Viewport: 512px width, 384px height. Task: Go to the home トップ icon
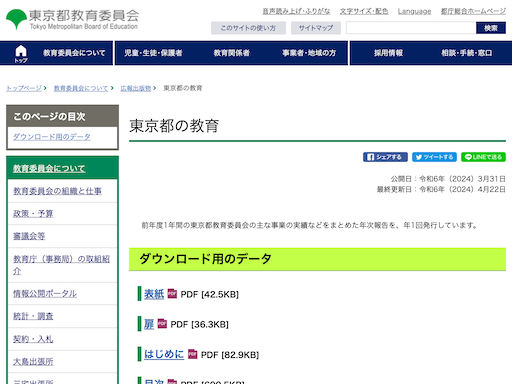(21, 53)
